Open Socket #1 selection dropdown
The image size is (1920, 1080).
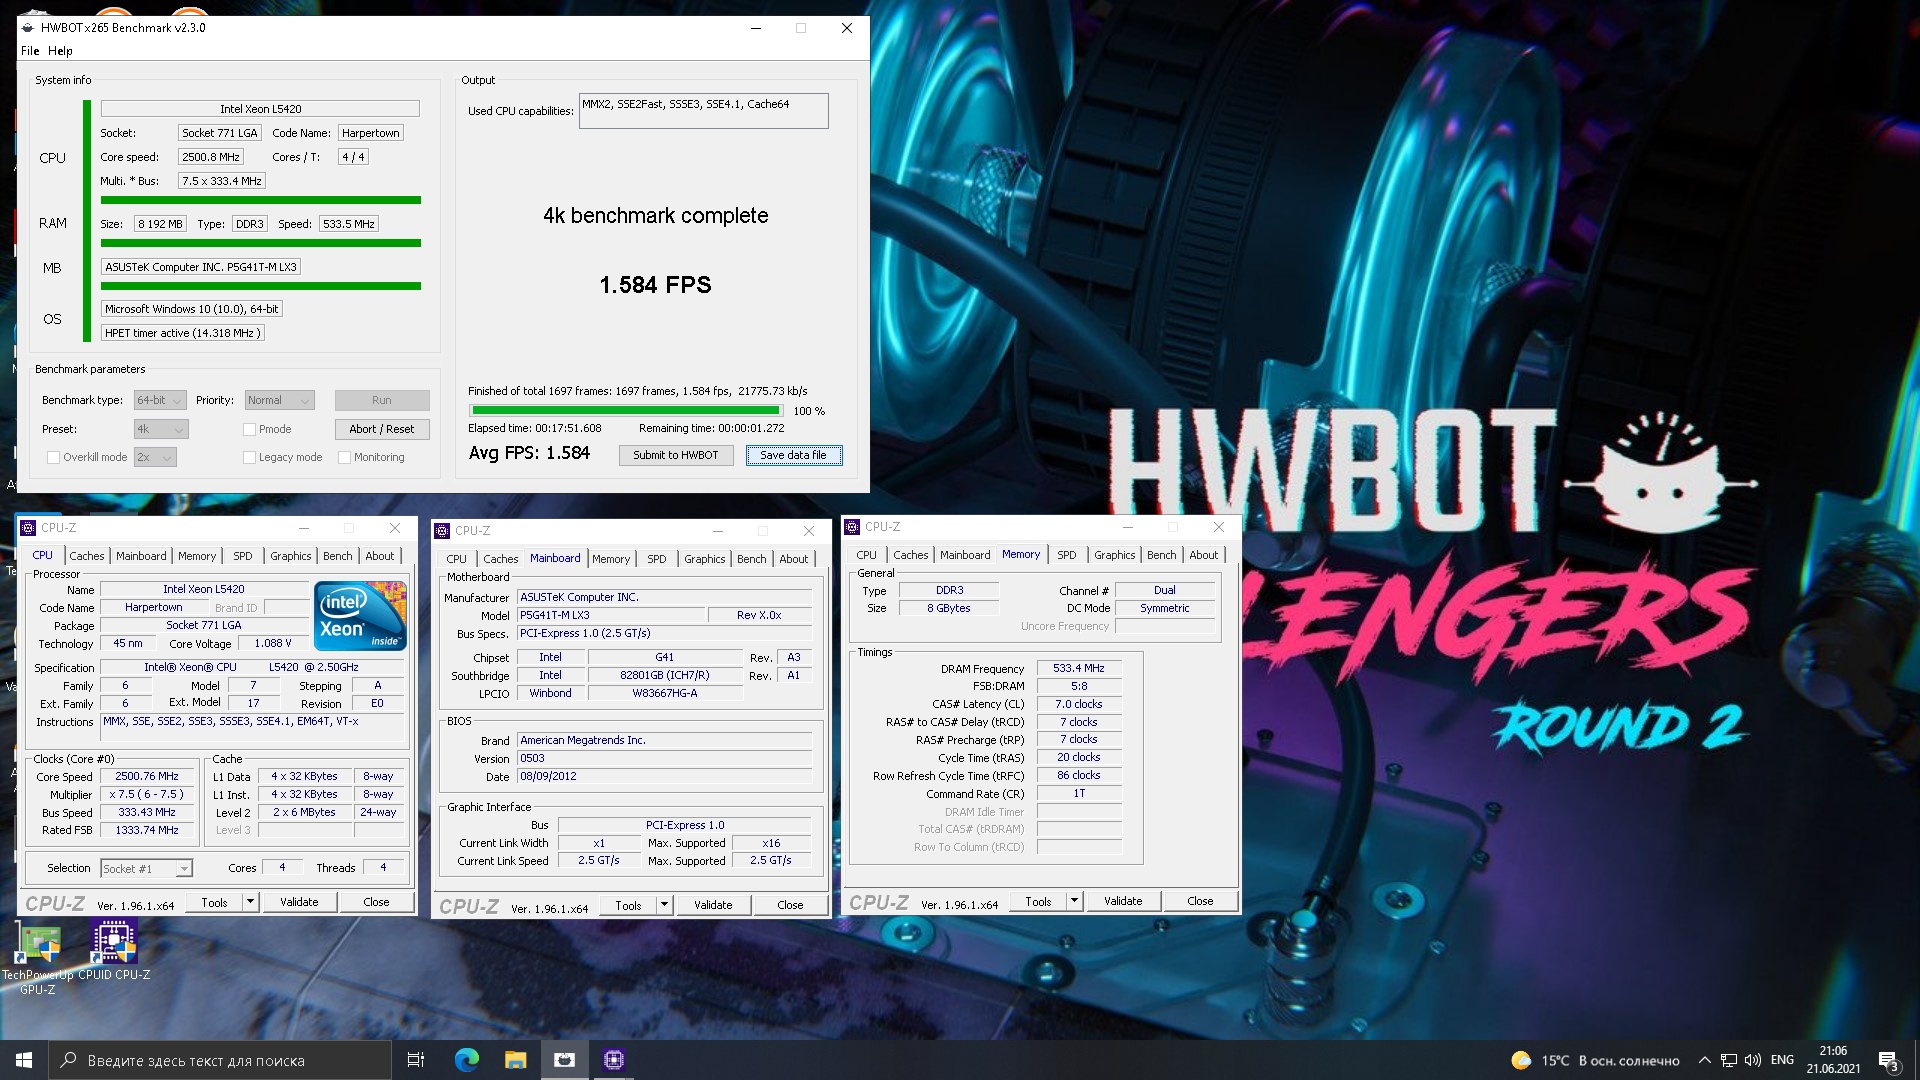tap(146, 868)
